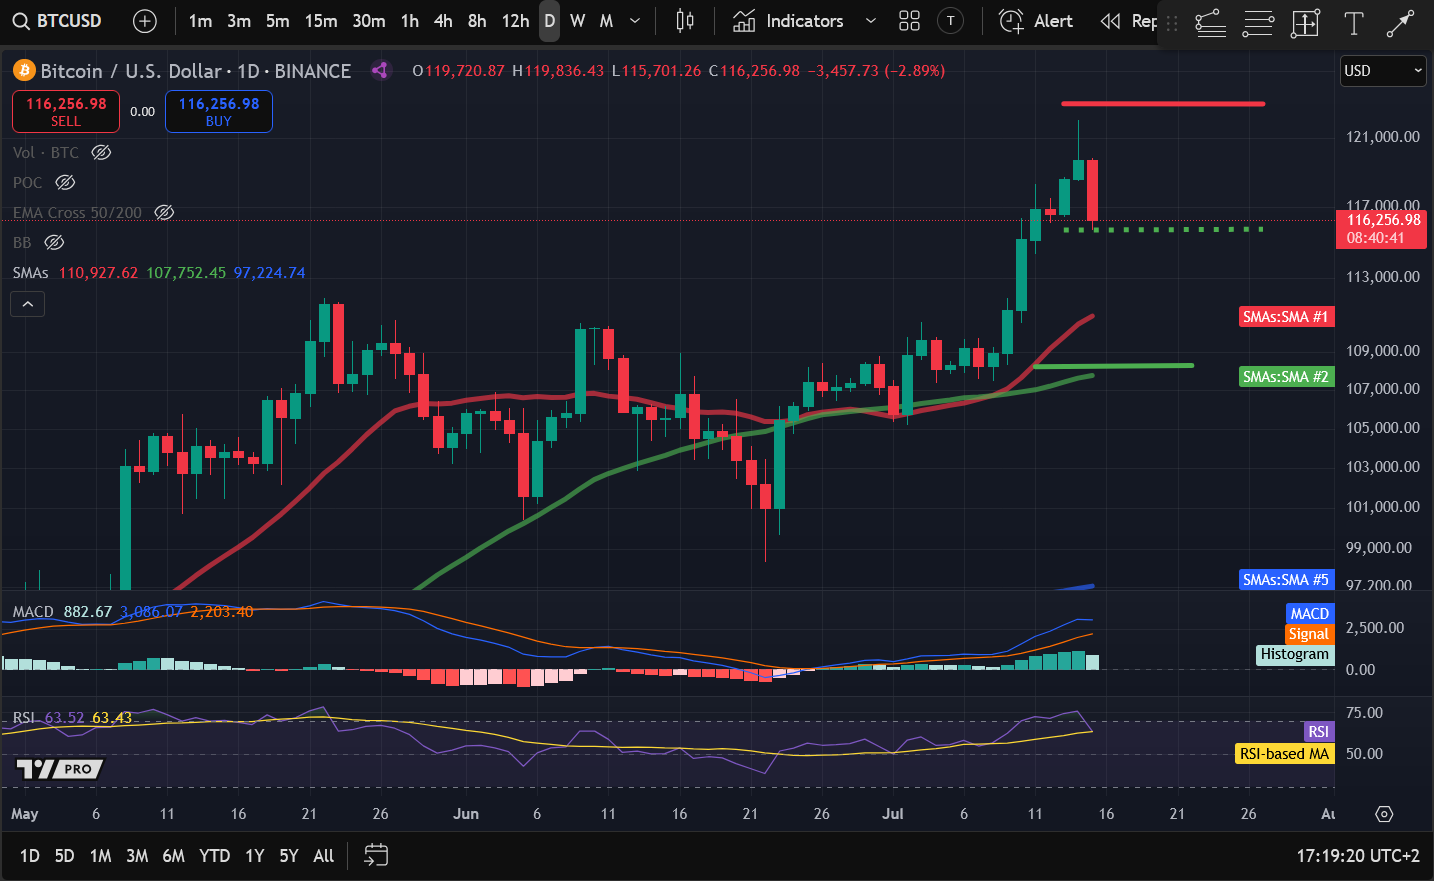Set date range to YTD
The height and width of the screenshot is (881, 1434).
(214, 856)
